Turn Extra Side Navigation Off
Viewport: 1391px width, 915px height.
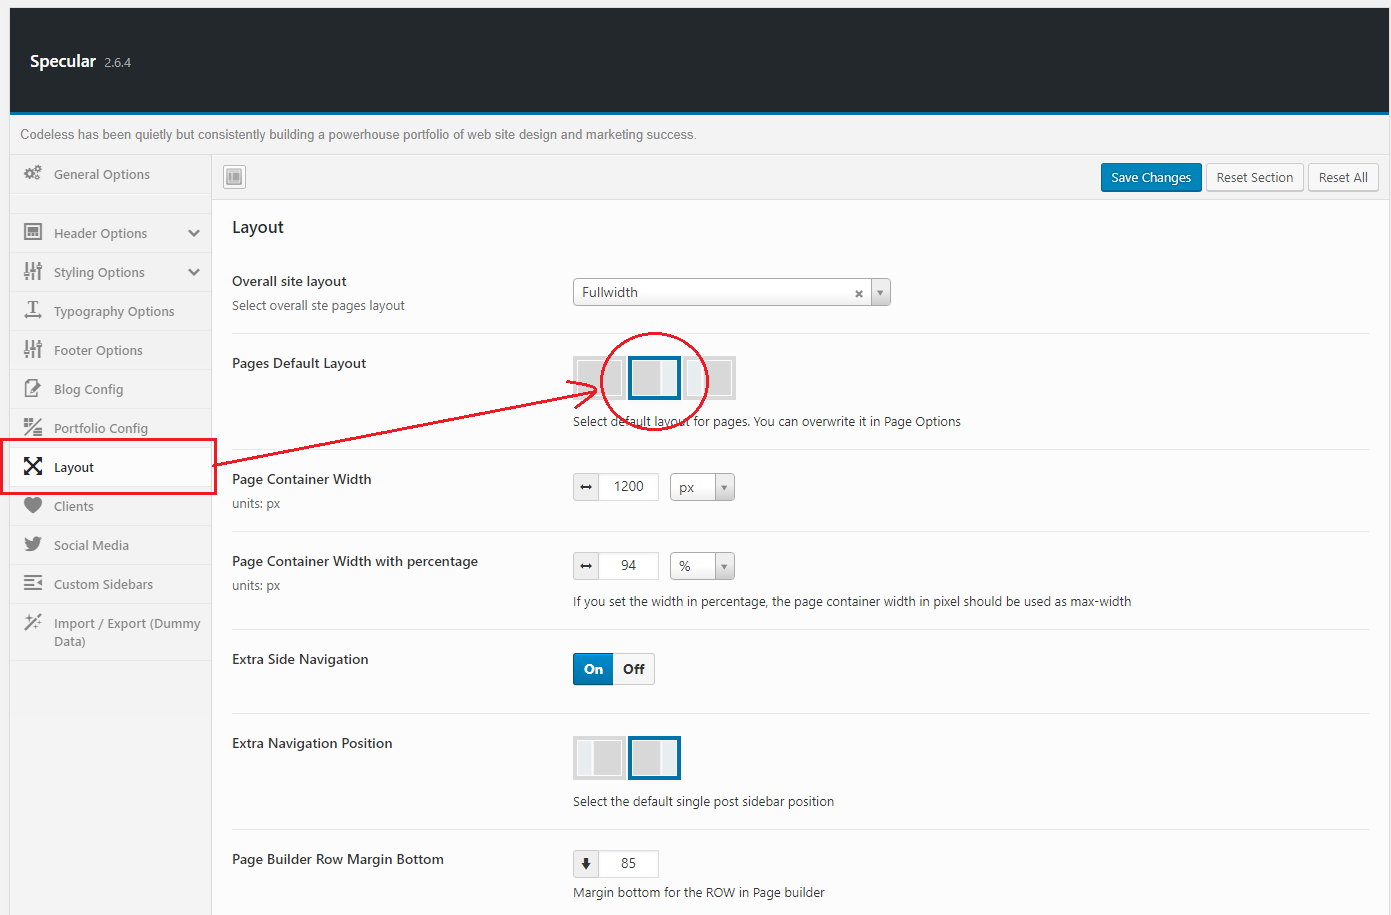(634, 669)
